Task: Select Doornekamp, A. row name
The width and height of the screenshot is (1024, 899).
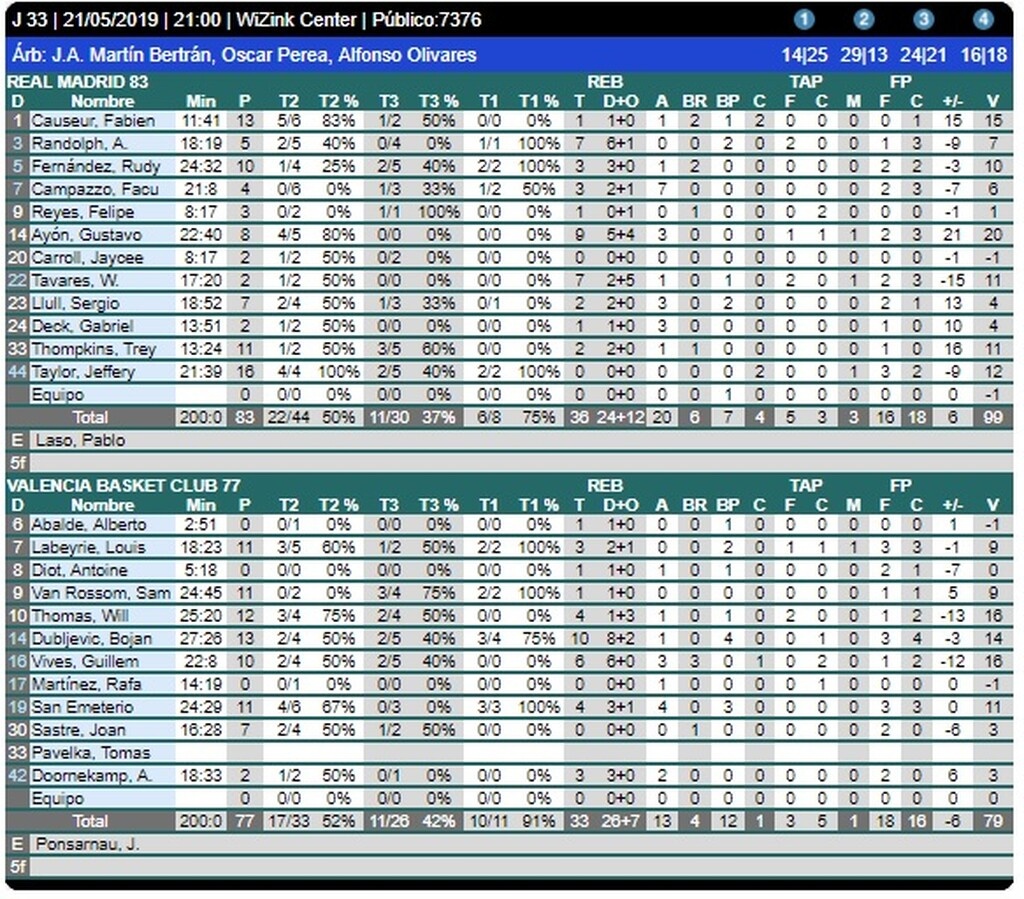Action: (x=91, y=776)
